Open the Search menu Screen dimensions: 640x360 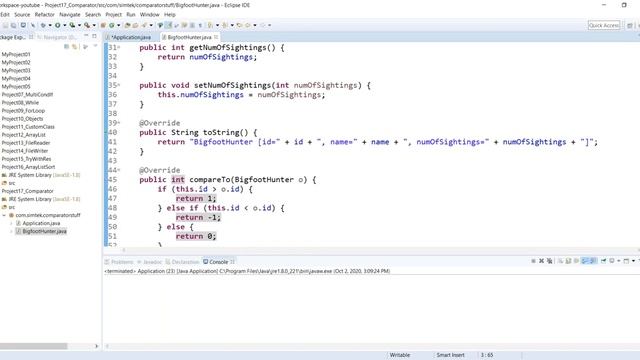93,15
